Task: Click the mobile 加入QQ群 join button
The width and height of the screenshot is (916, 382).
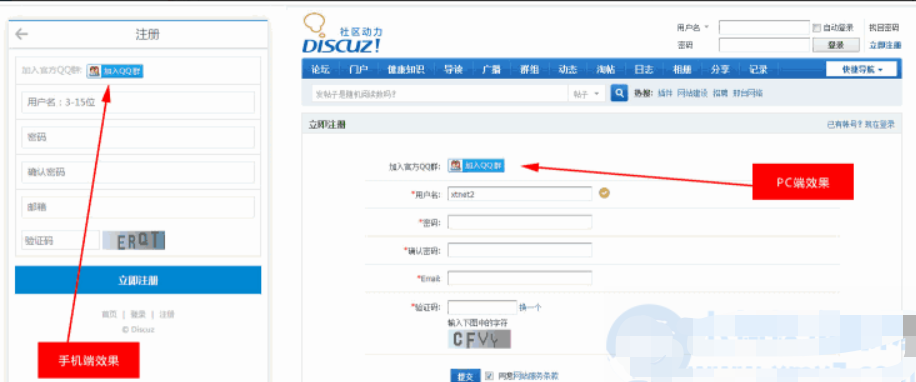Action: (115, 71)
